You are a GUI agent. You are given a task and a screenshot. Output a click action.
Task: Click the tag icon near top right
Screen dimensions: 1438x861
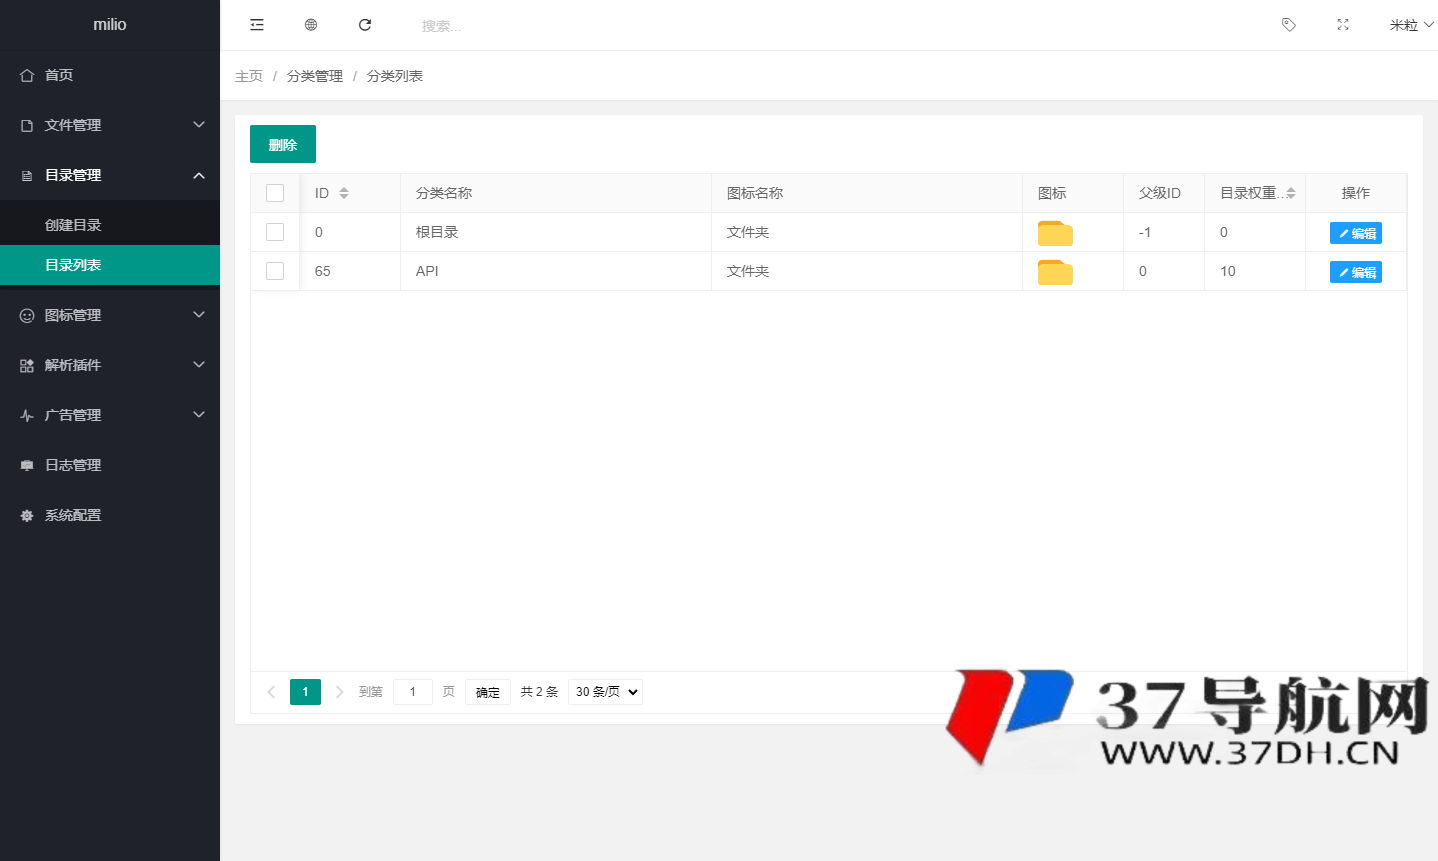(x=1288, y=24)
